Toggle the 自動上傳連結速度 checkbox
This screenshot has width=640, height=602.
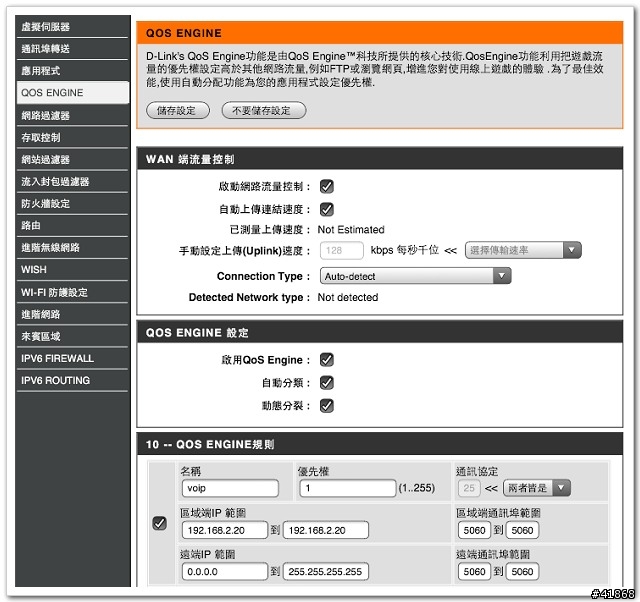click(x=327, y=209)
